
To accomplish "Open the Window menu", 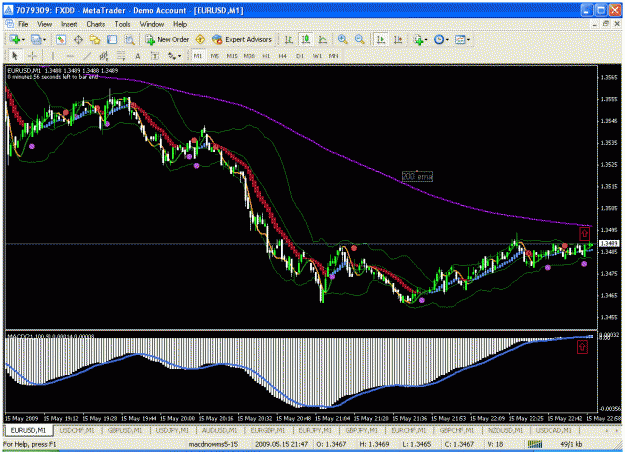I will 151,24.
